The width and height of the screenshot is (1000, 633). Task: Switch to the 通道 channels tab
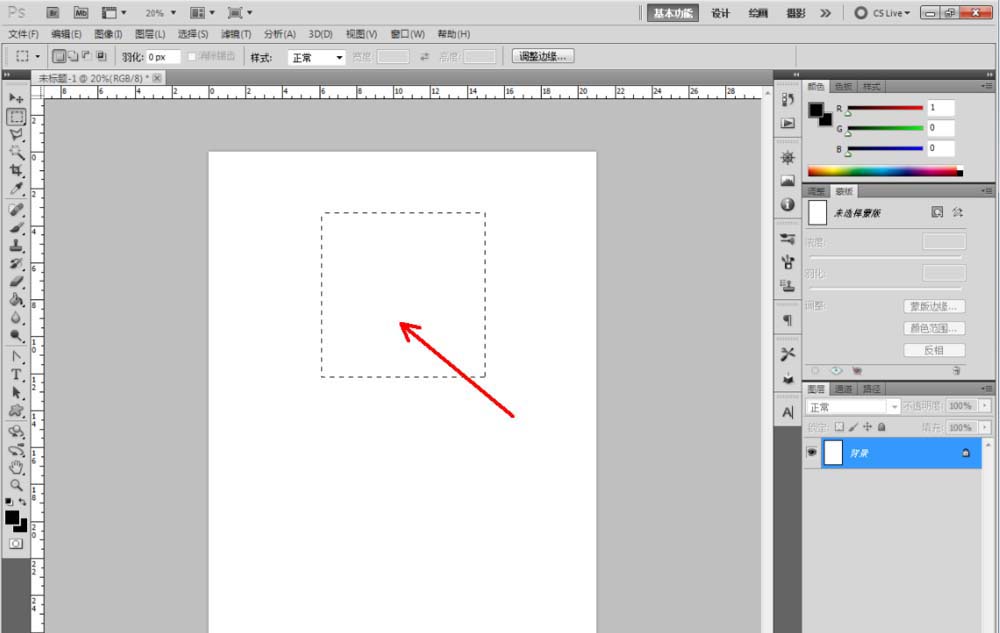pyautogui.click(x=843, y=389)
